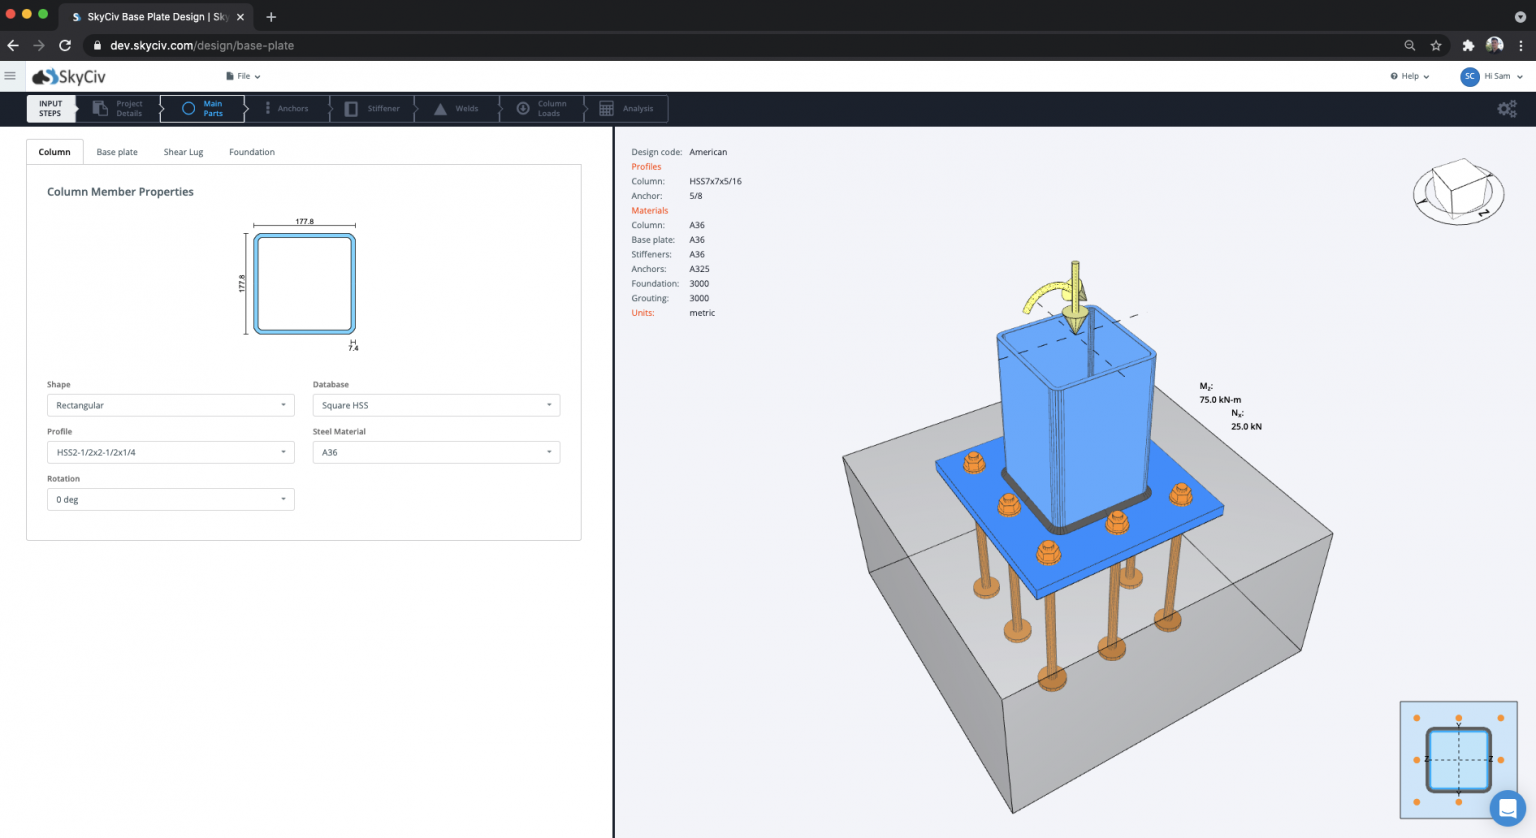Click the hamburger sidebar menu icon

pyautogui.click(x=10, y=76)
